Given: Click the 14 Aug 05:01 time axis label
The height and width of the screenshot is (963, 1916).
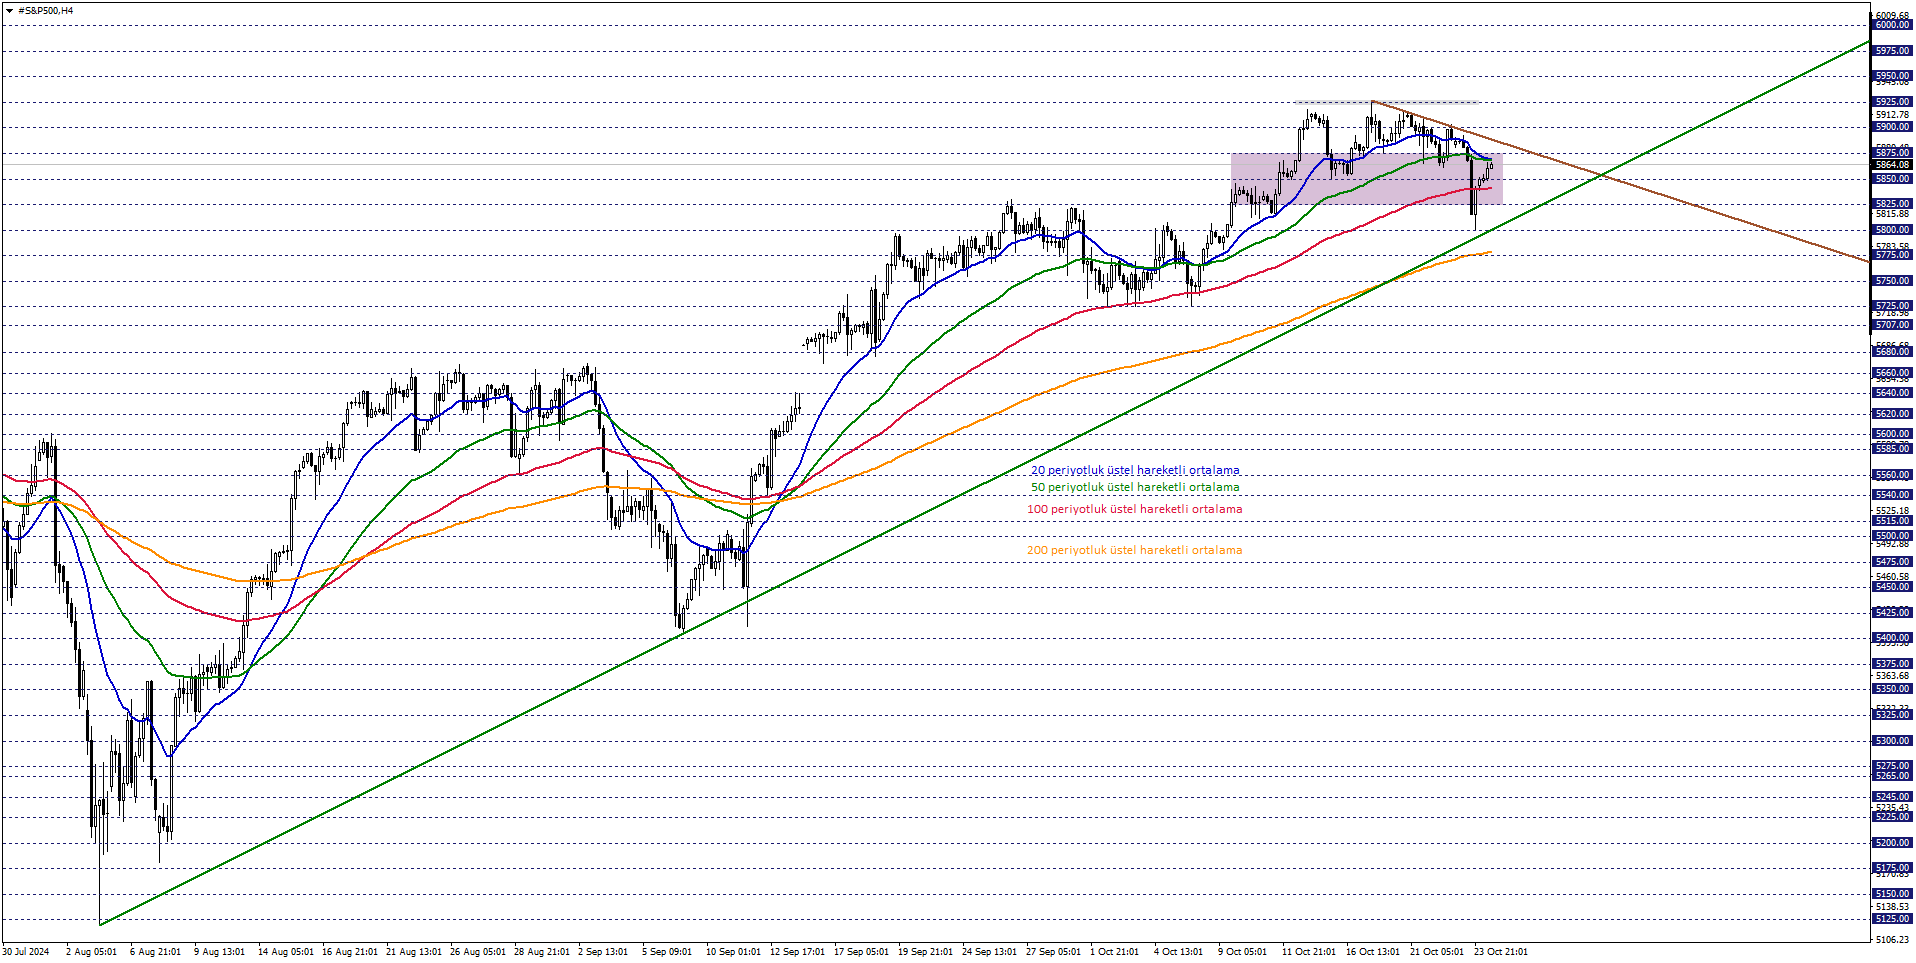Looking at the screenshot, I should click(x=286, y=952).
